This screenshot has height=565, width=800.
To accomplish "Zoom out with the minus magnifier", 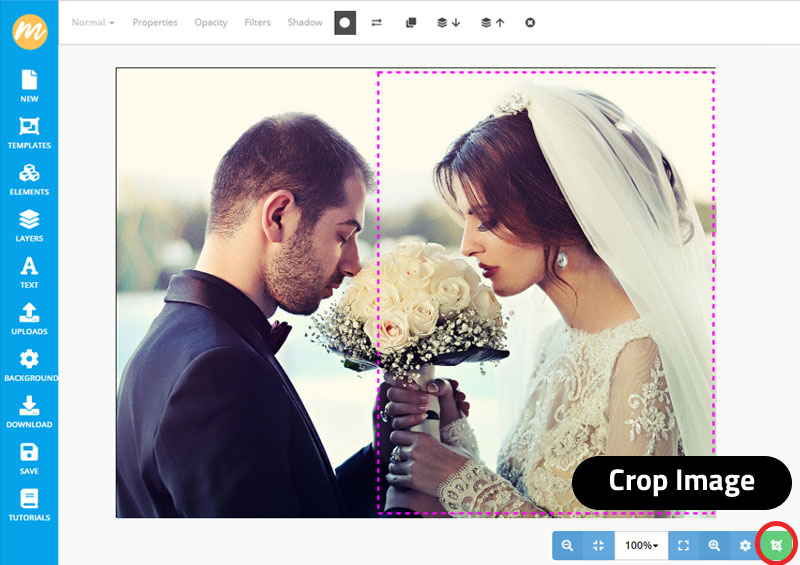I will point(567,545).
